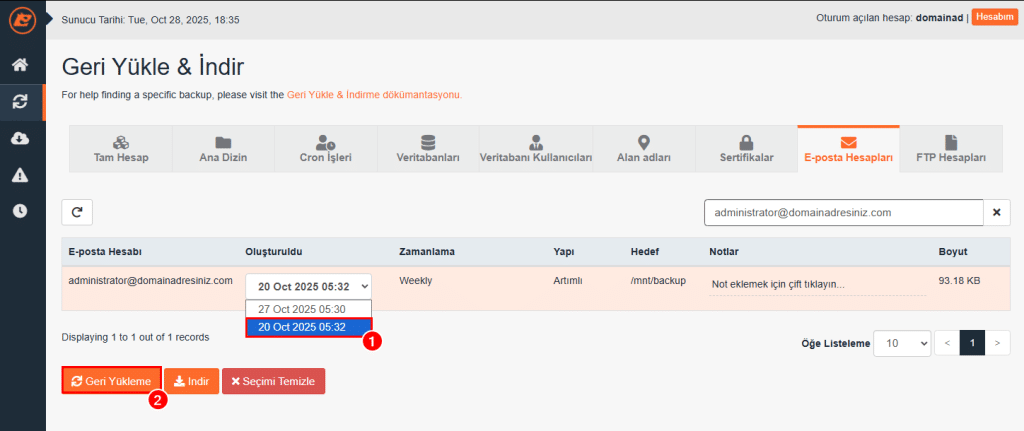
Task: Switch to the FTP Hesapları tab
Action: (951, 149)
